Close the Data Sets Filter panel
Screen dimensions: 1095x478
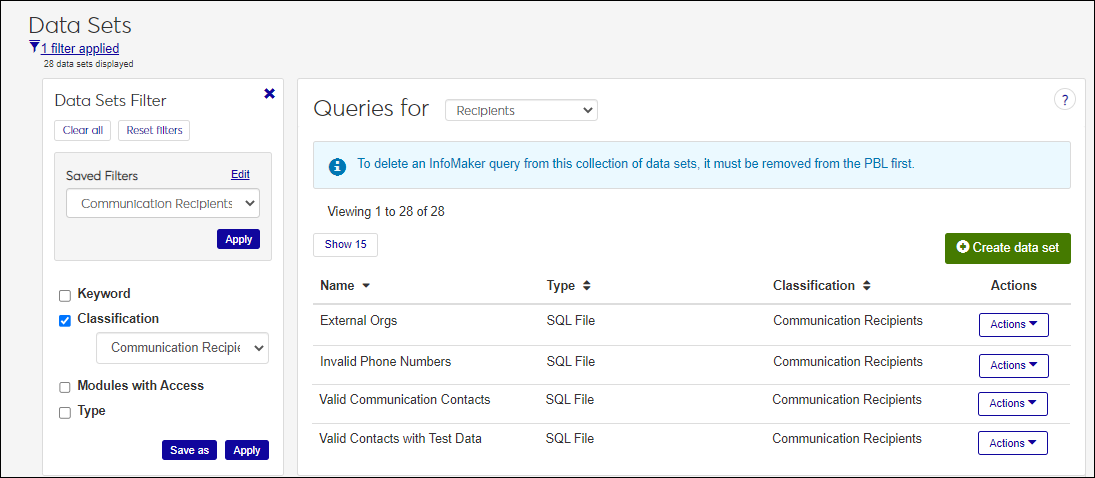(269, 93)
